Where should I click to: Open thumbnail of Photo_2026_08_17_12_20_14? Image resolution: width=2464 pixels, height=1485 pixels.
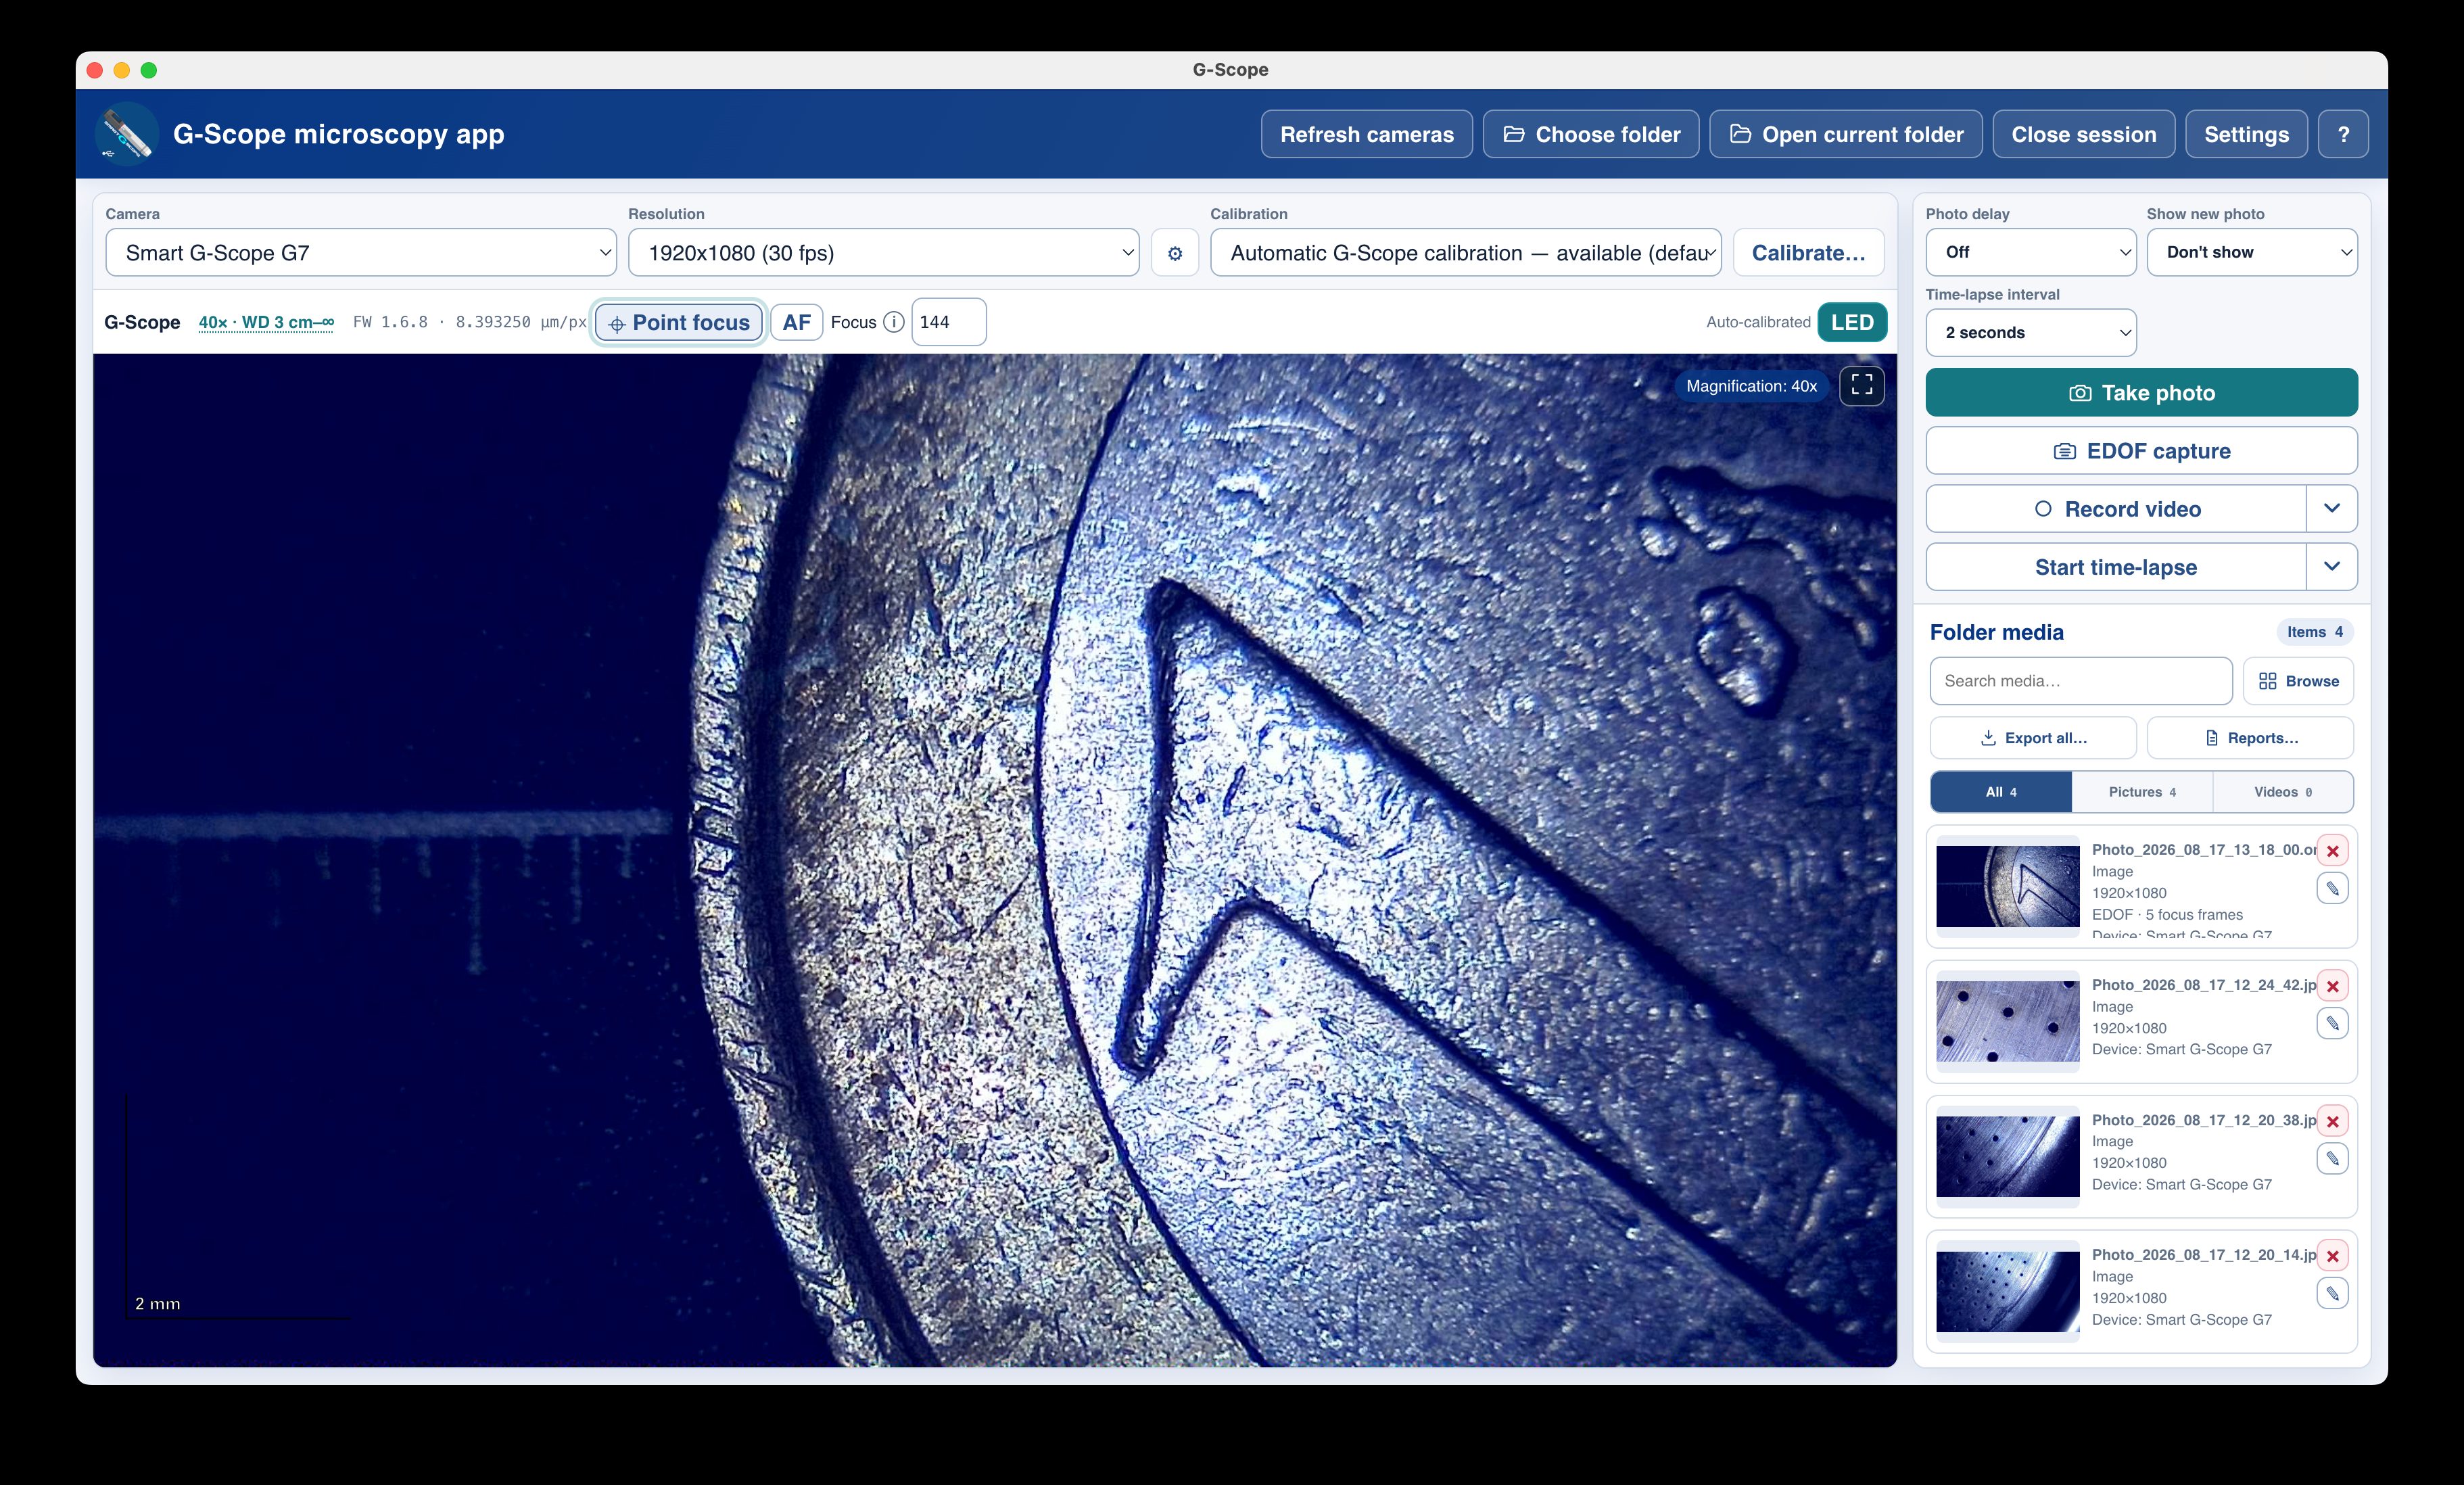click(x=2008, y=1291)
